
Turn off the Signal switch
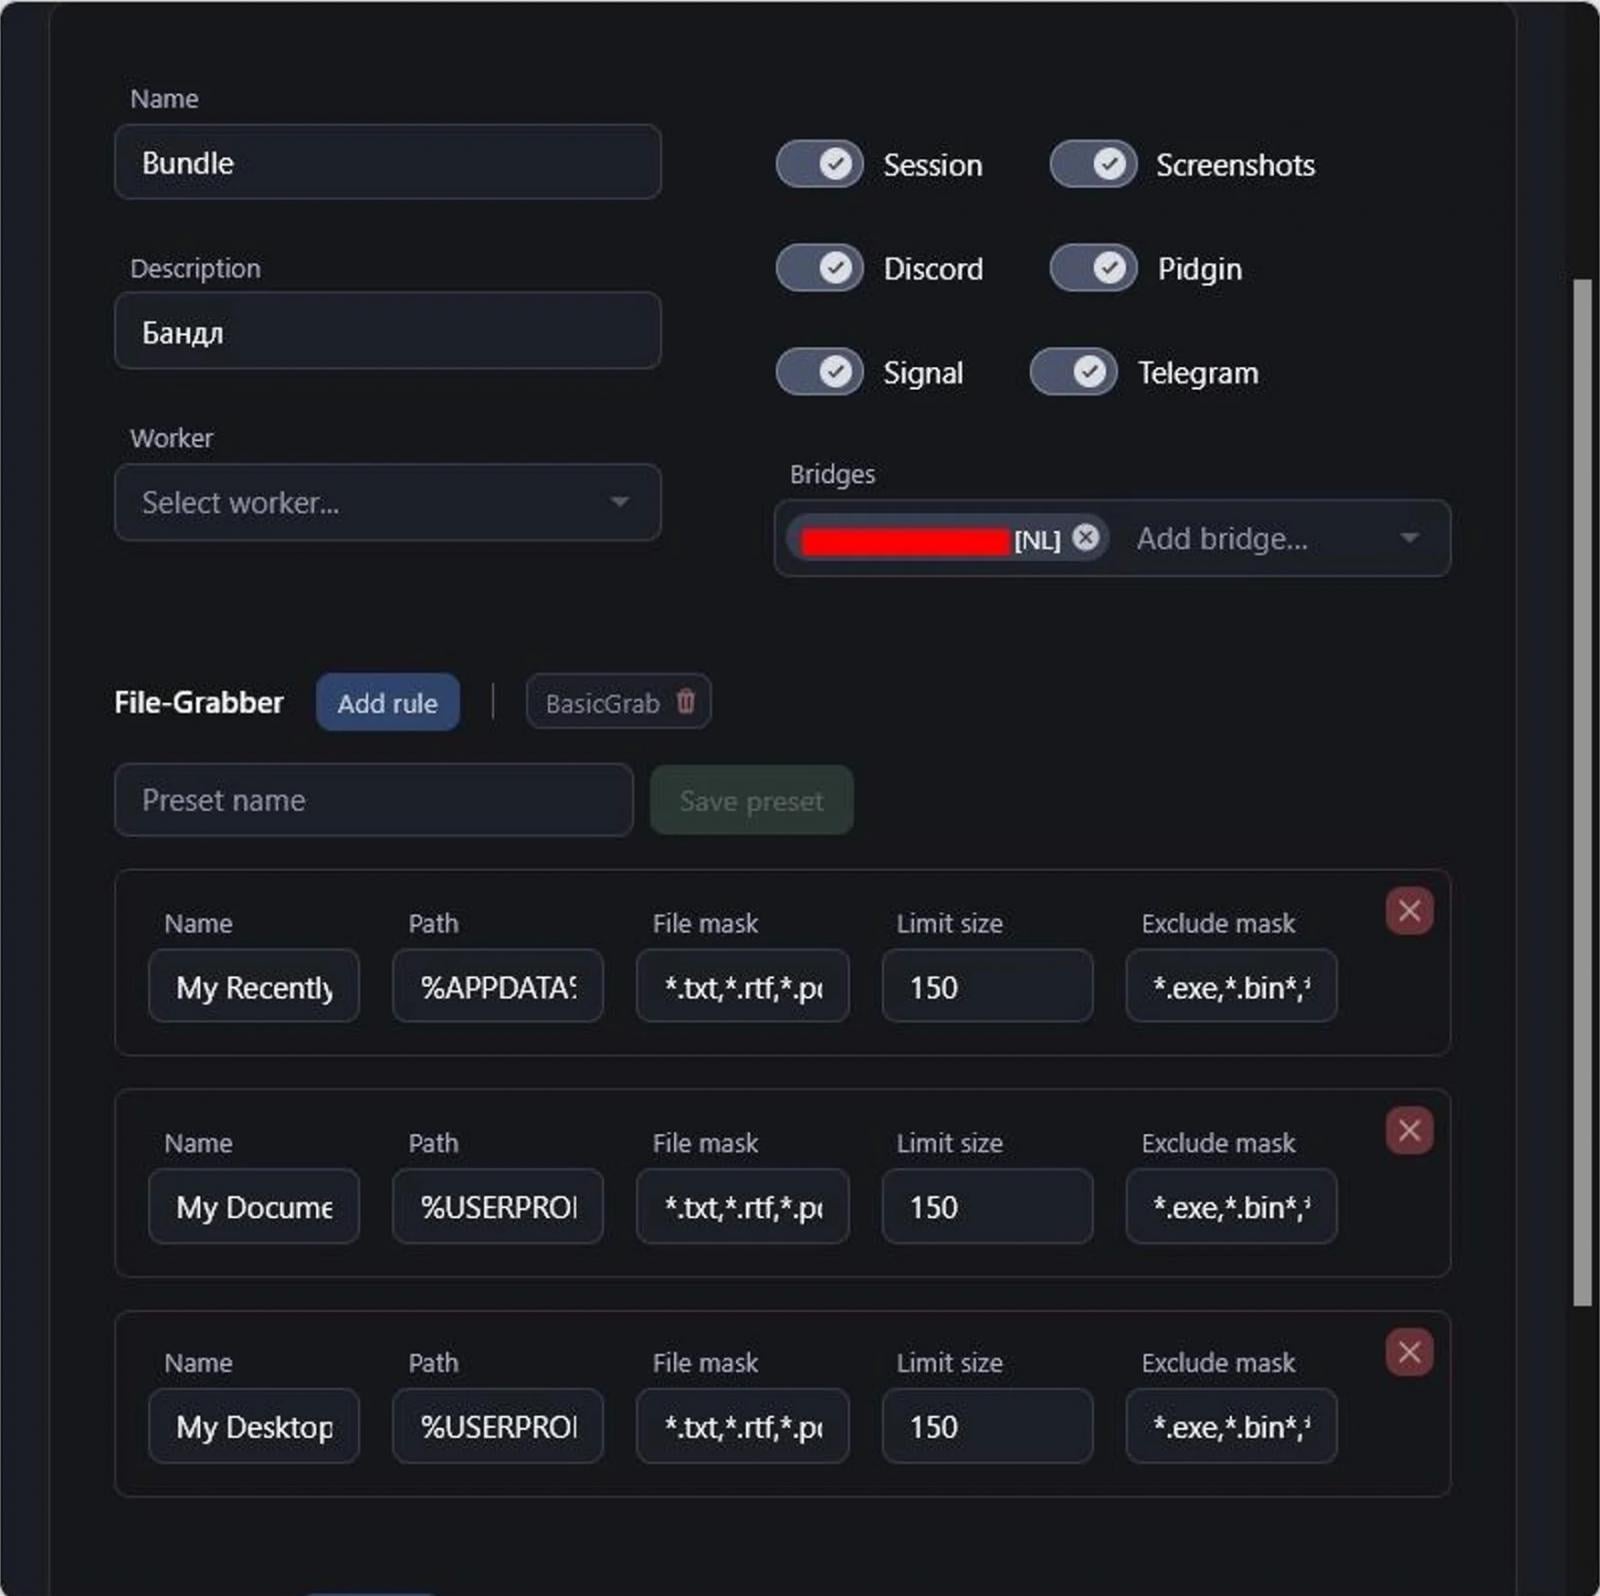819,372
